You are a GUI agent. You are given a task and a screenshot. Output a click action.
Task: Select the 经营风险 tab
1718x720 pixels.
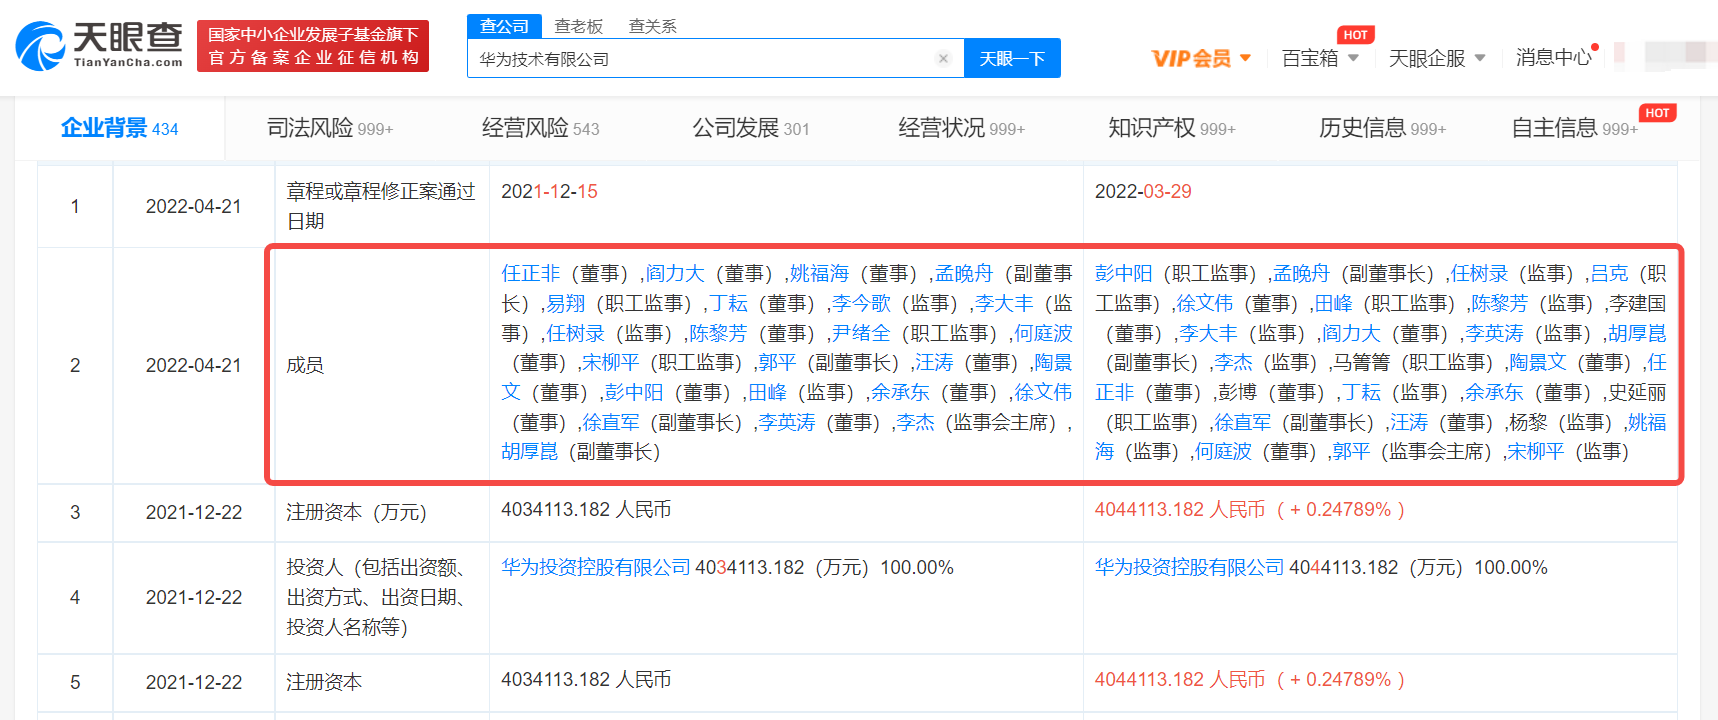click(x=540, y=128)
